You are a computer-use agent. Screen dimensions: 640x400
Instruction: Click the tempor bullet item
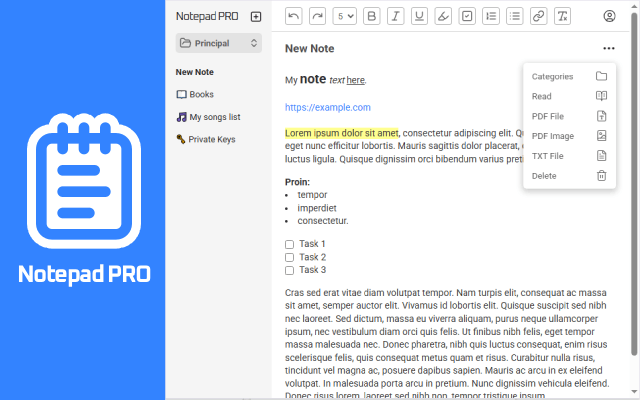click(312, 195)
